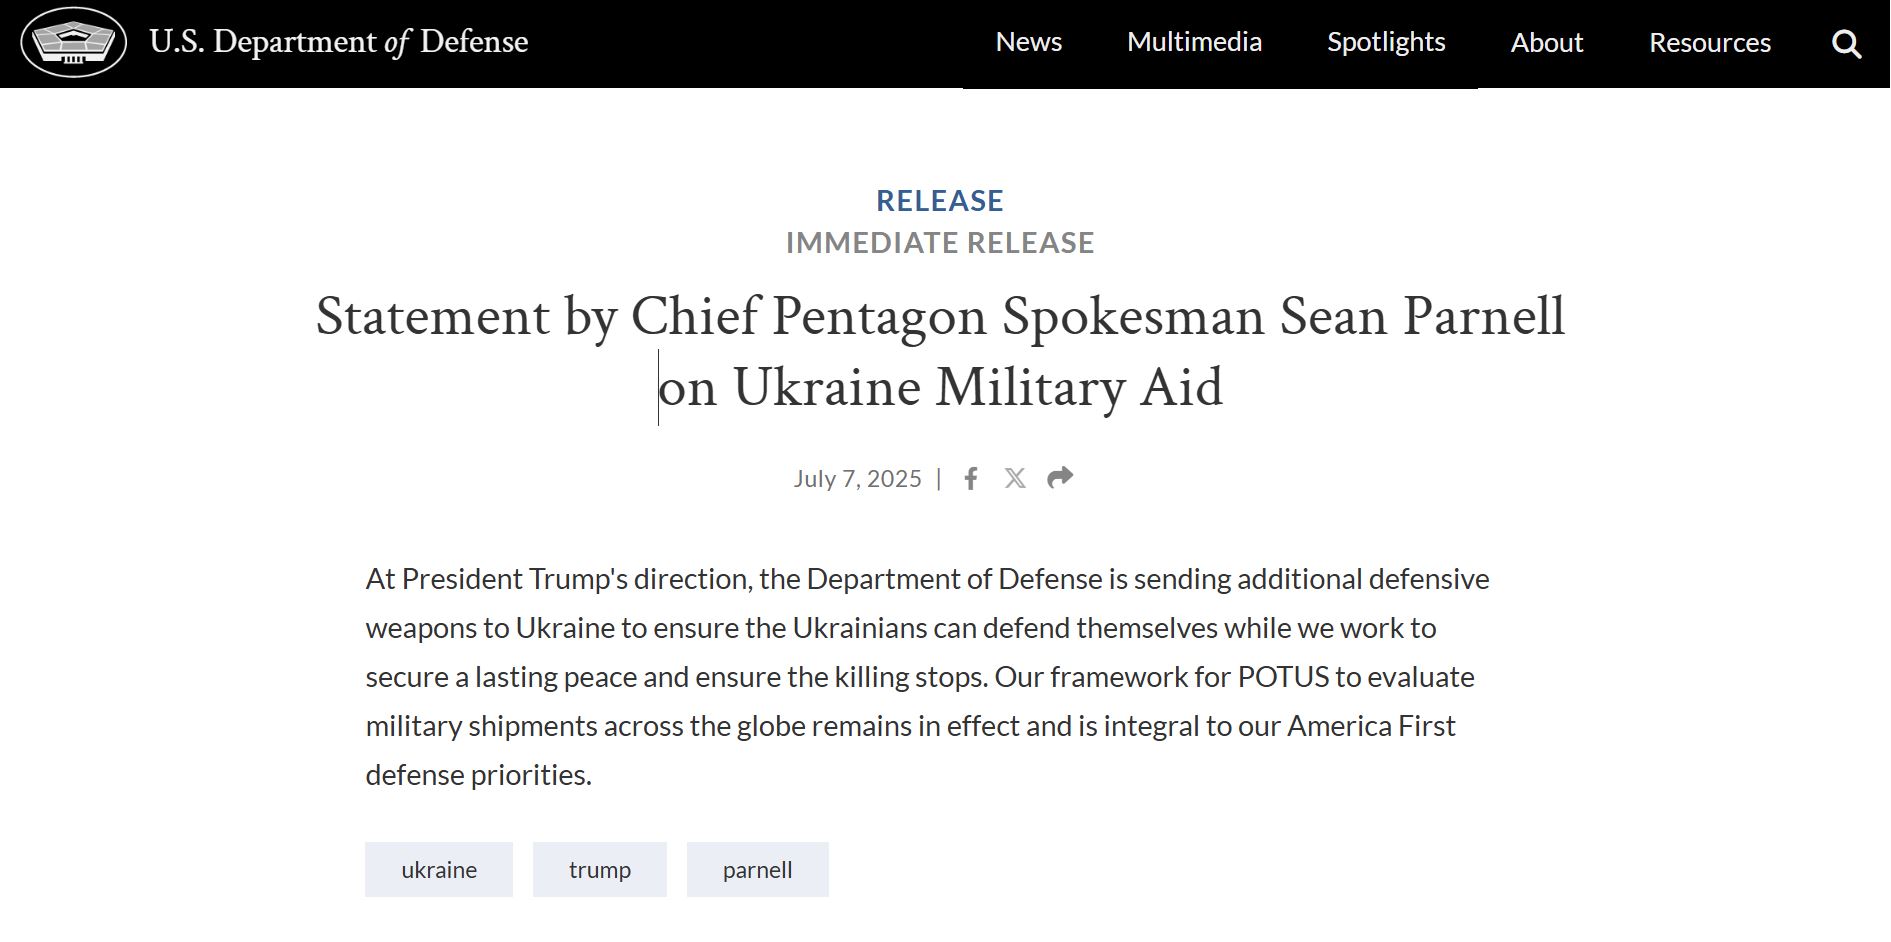Select the trump tag

coord(600,870)
